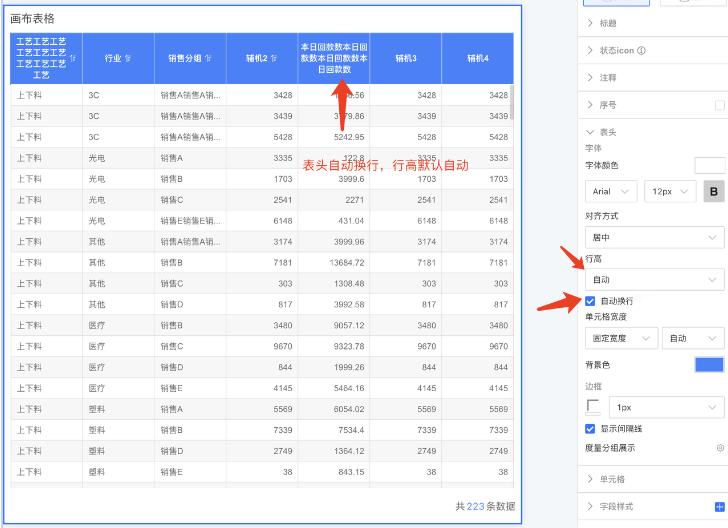Click the 辅机4 column header
This screenshot has height=528, width=728.
[478, 58]
